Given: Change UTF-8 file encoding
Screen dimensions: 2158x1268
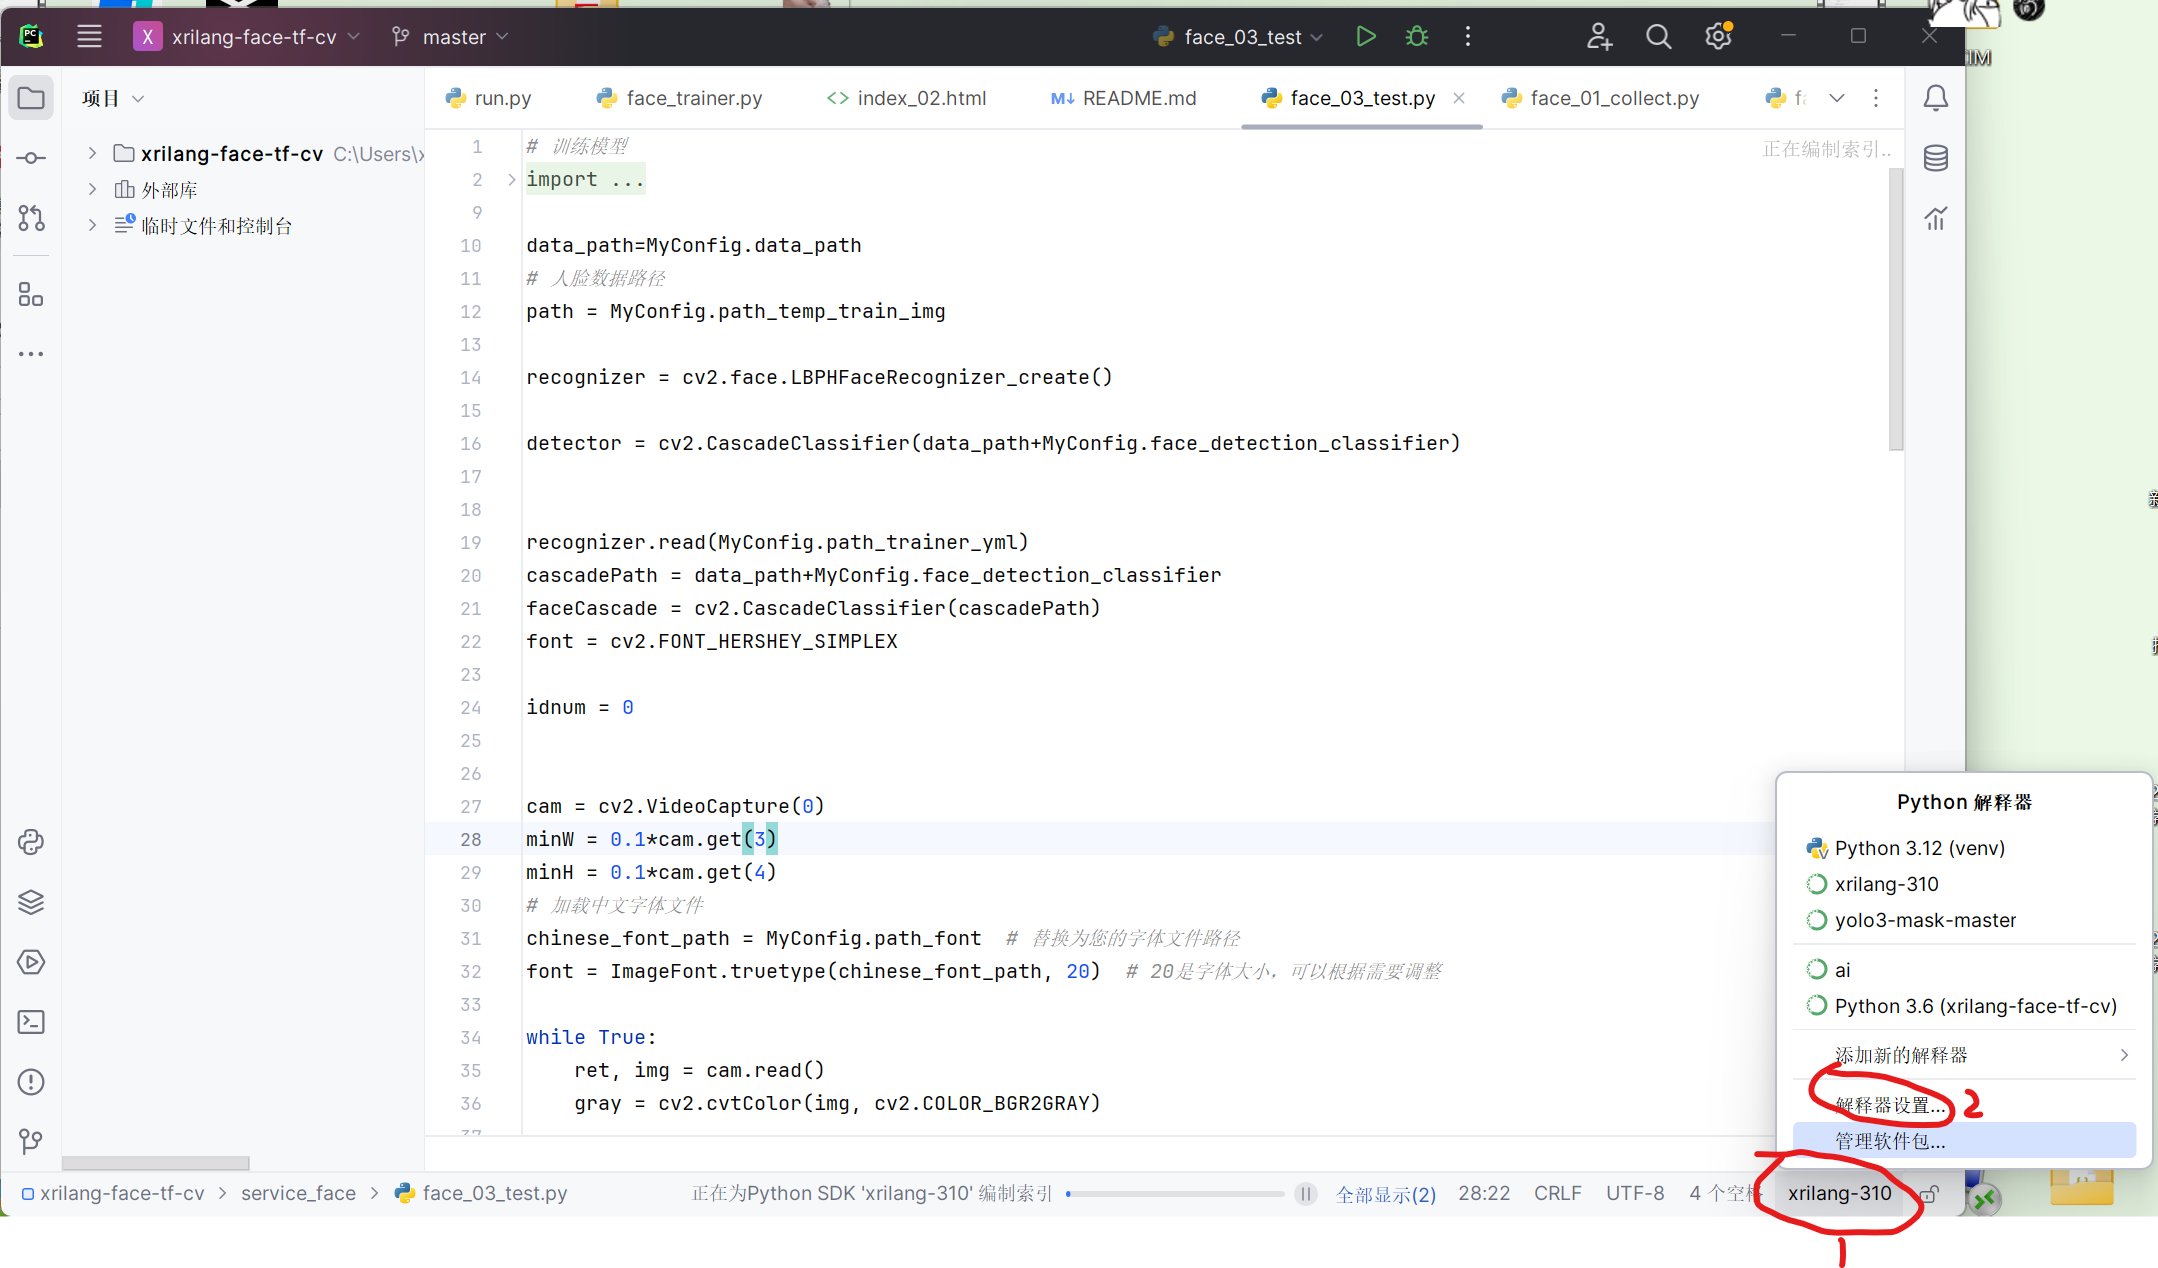Looking at the screenshot, I should pyautogui.click(x=1635, y=1194).
